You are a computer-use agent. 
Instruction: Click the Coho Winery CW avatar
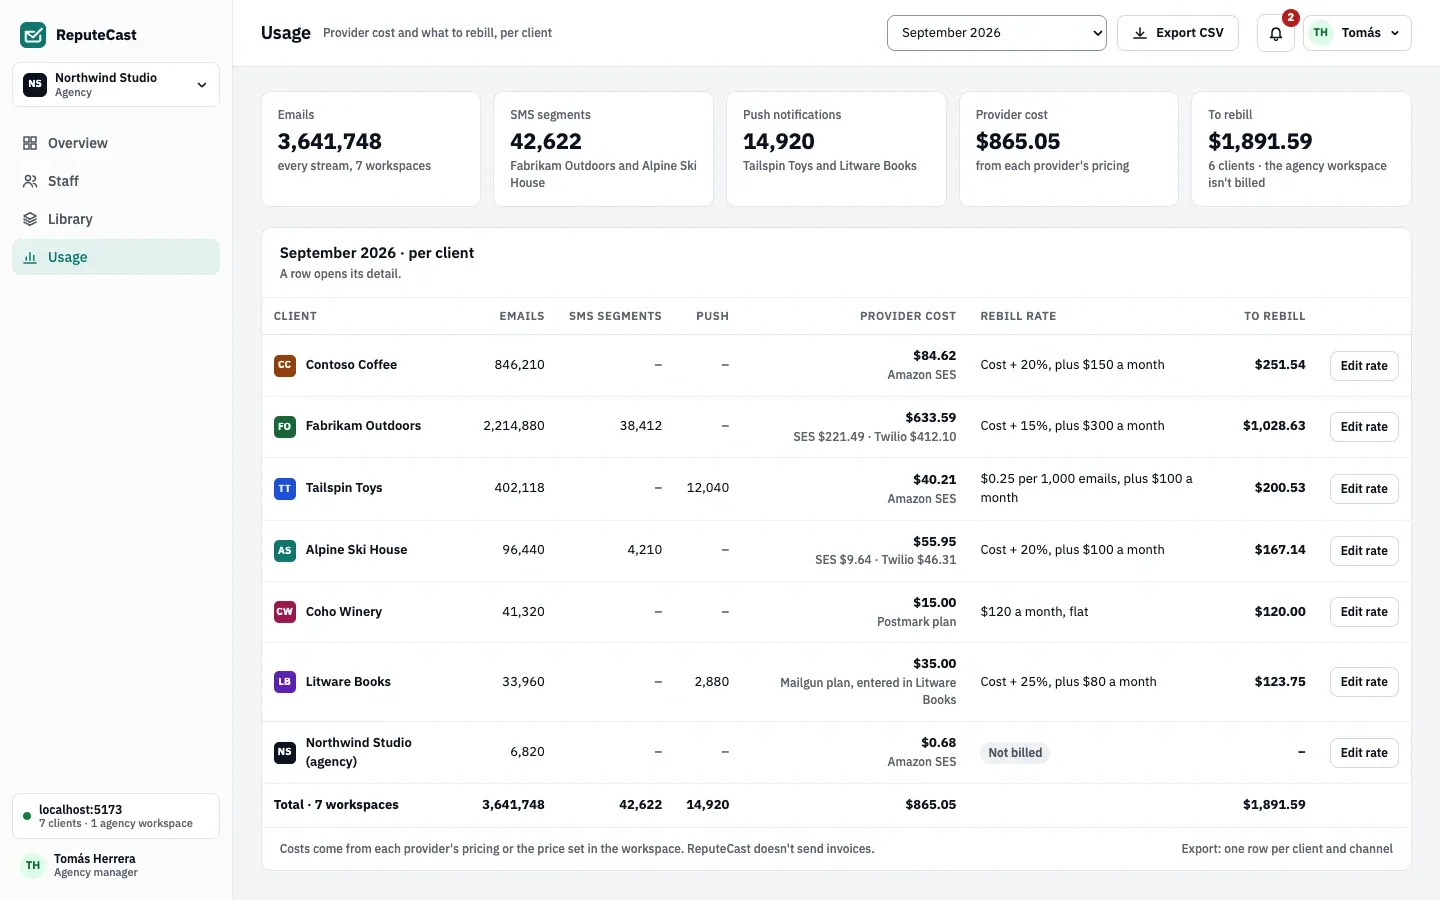pyautogui.click(x=285, y=612)
